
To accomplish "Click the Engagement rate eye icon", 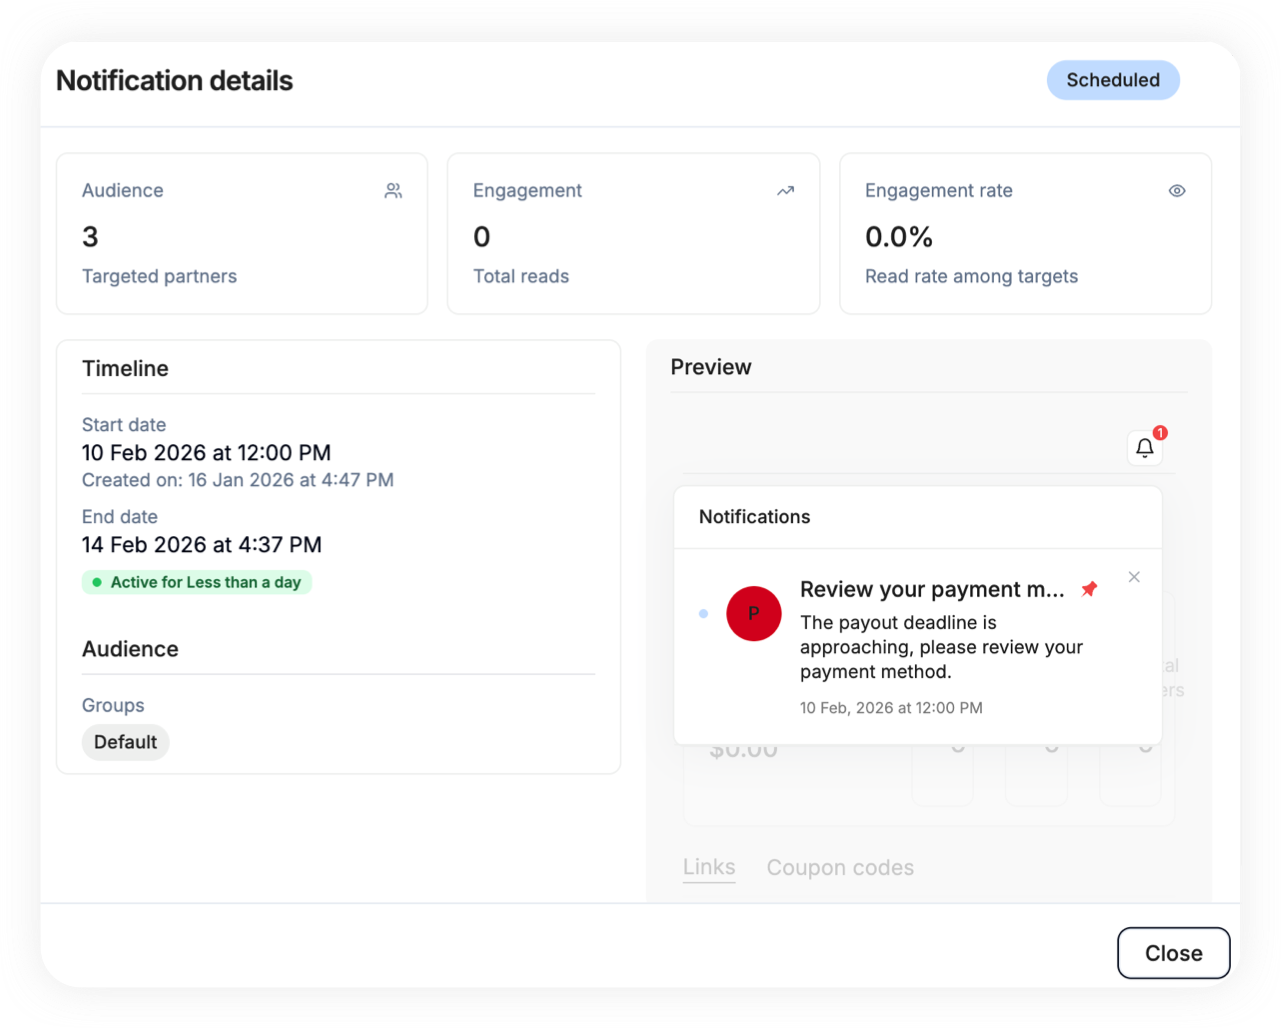I will click(x=1177, y=191).
